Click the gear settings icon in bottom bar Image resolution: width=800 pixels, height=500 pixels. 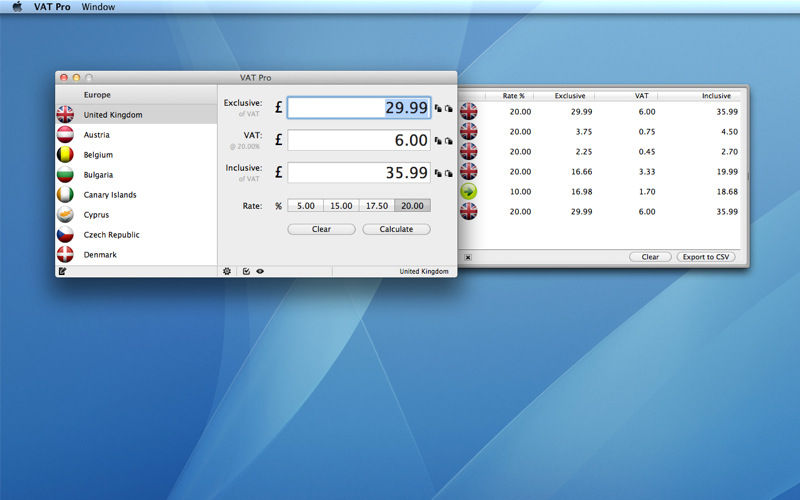(227, 271)
